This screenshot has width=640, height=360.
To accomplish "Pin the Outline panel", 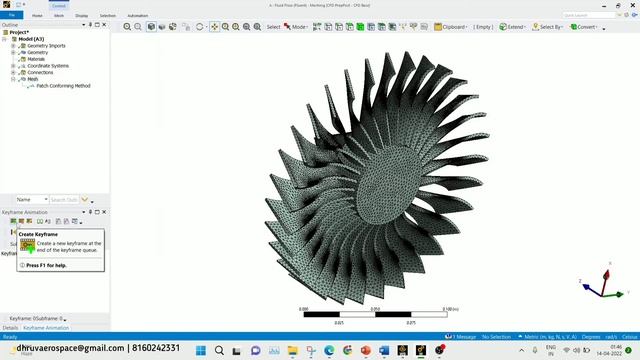I will 90,25.
